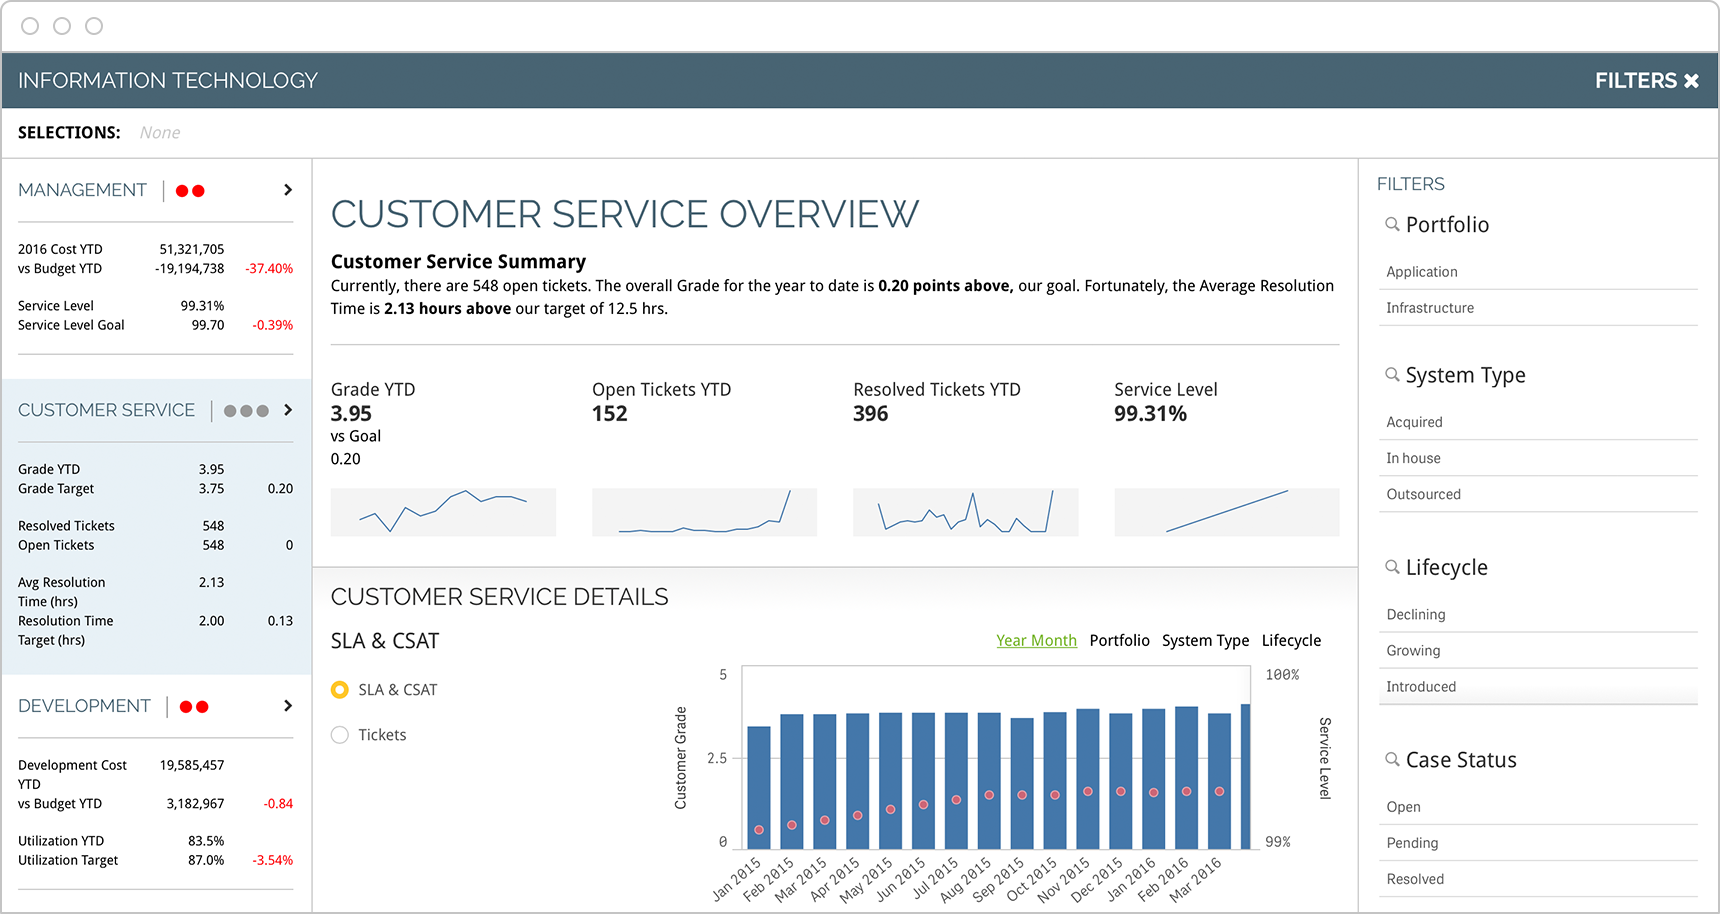This screenshot has height=914, width=1720.
Task: Click the 2016 Cost YTD value 51,321,705
Action: pyautogui.click(x=192, y=249)
